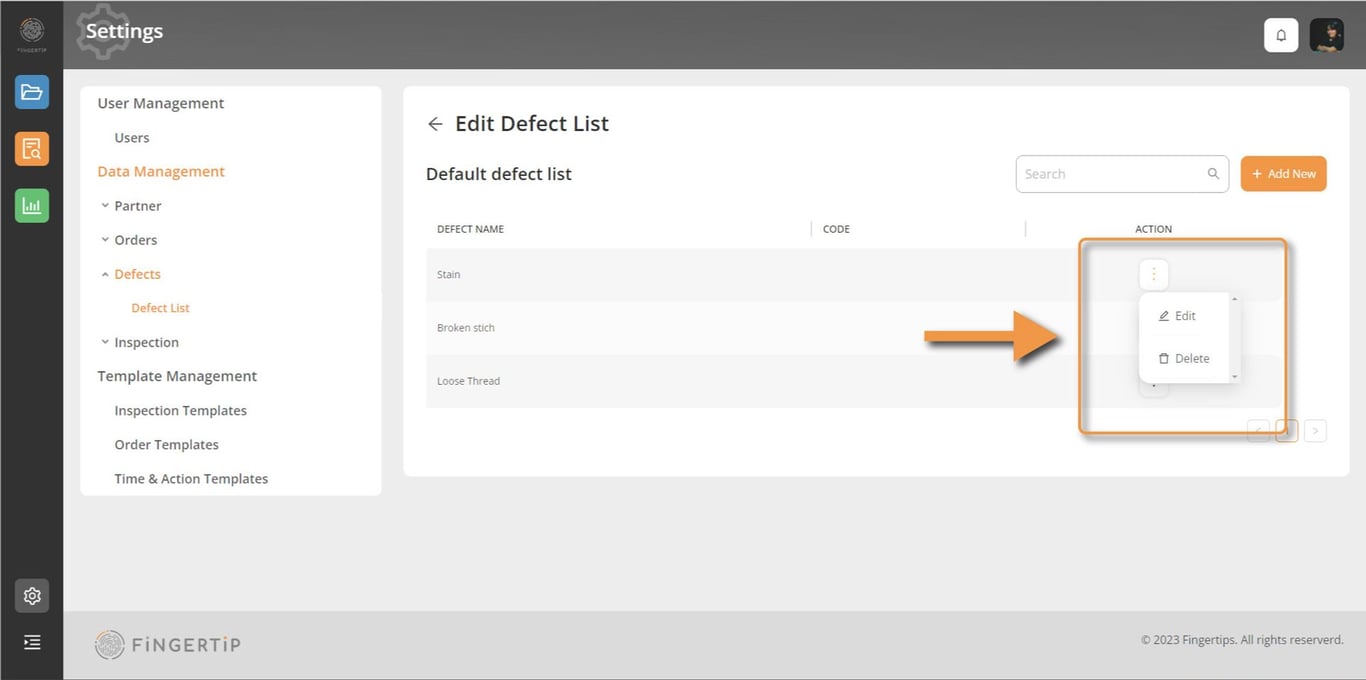Viewport: 1366px width, 680px height.
Task: Go back using the arrow beside Edit Defect List
Action: click(435, 124)
